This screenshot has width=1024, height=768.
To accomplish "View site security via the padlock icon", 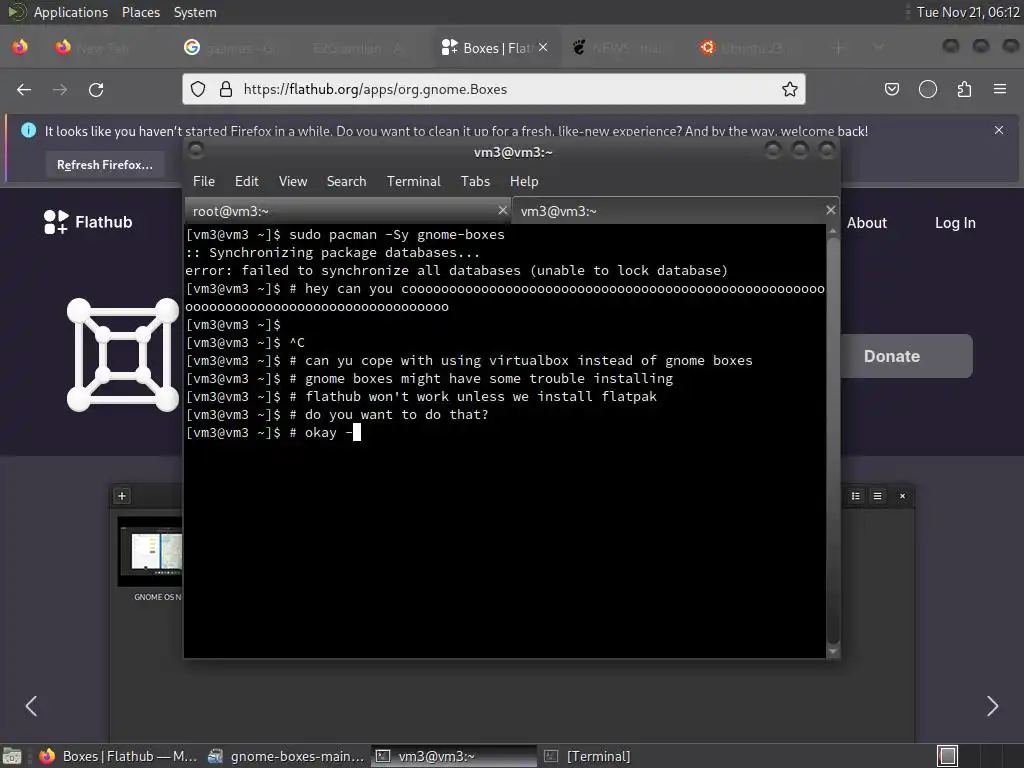I will coord(225,89).
